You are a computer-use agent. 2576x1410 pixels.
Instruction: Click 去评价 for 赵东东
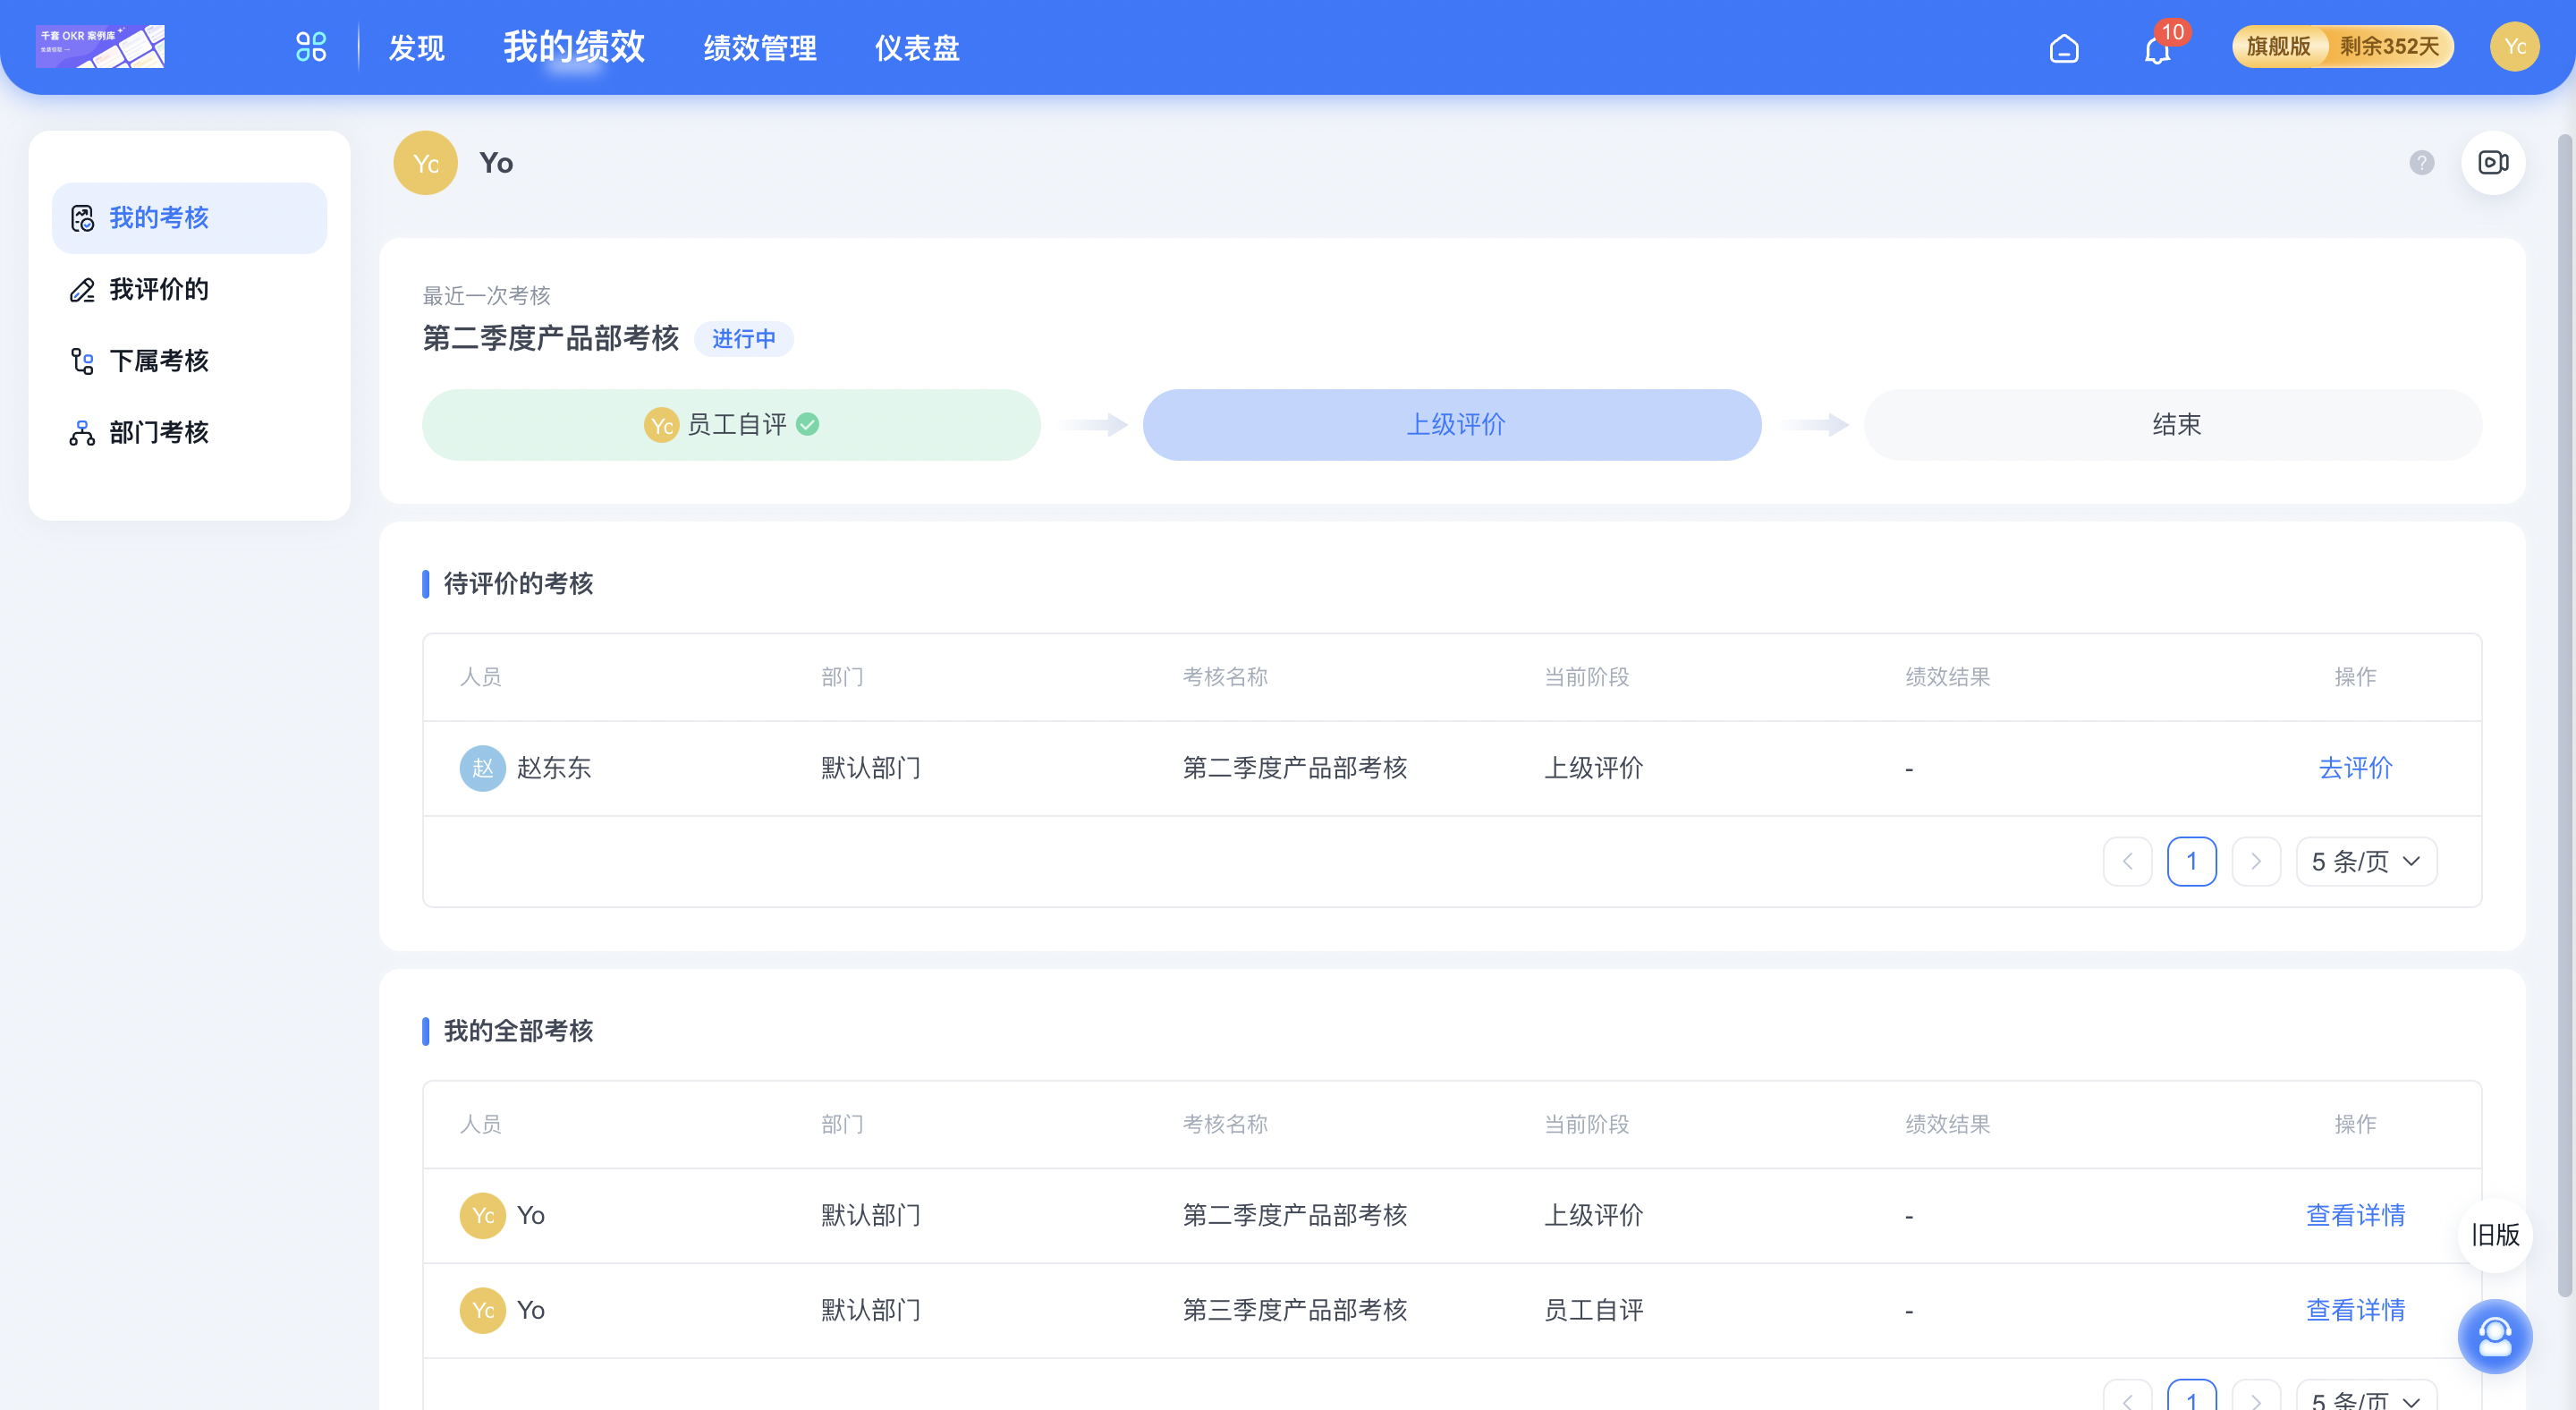point(2355,768)
